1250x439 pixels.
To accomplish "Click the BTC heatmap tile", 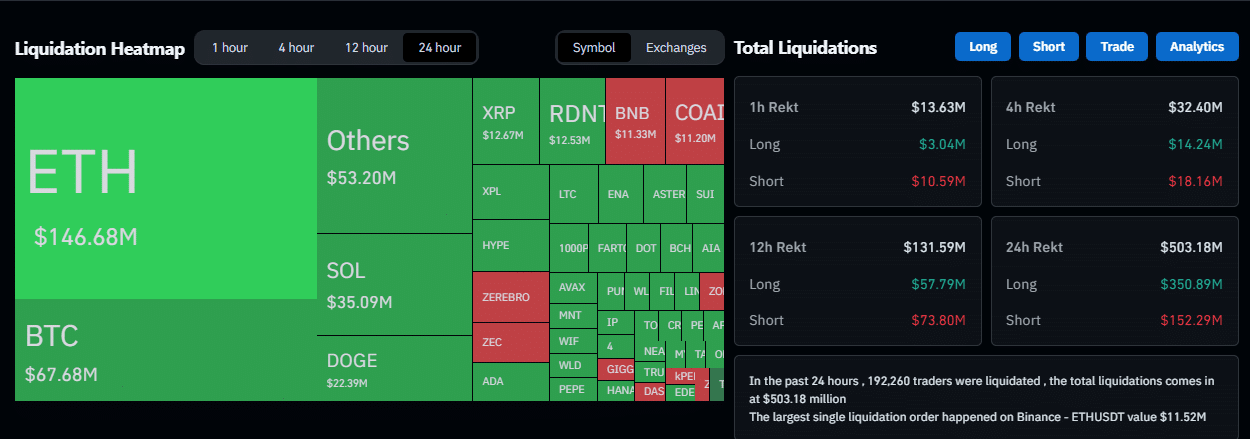I will pyautogui.click(x=165, y=350).
